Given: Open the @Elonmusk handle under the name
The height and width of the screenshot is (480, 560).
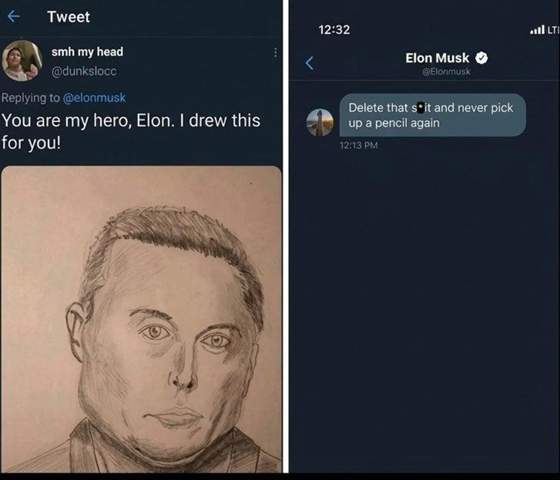Looking at the screenshot, I should pos(446,72).
